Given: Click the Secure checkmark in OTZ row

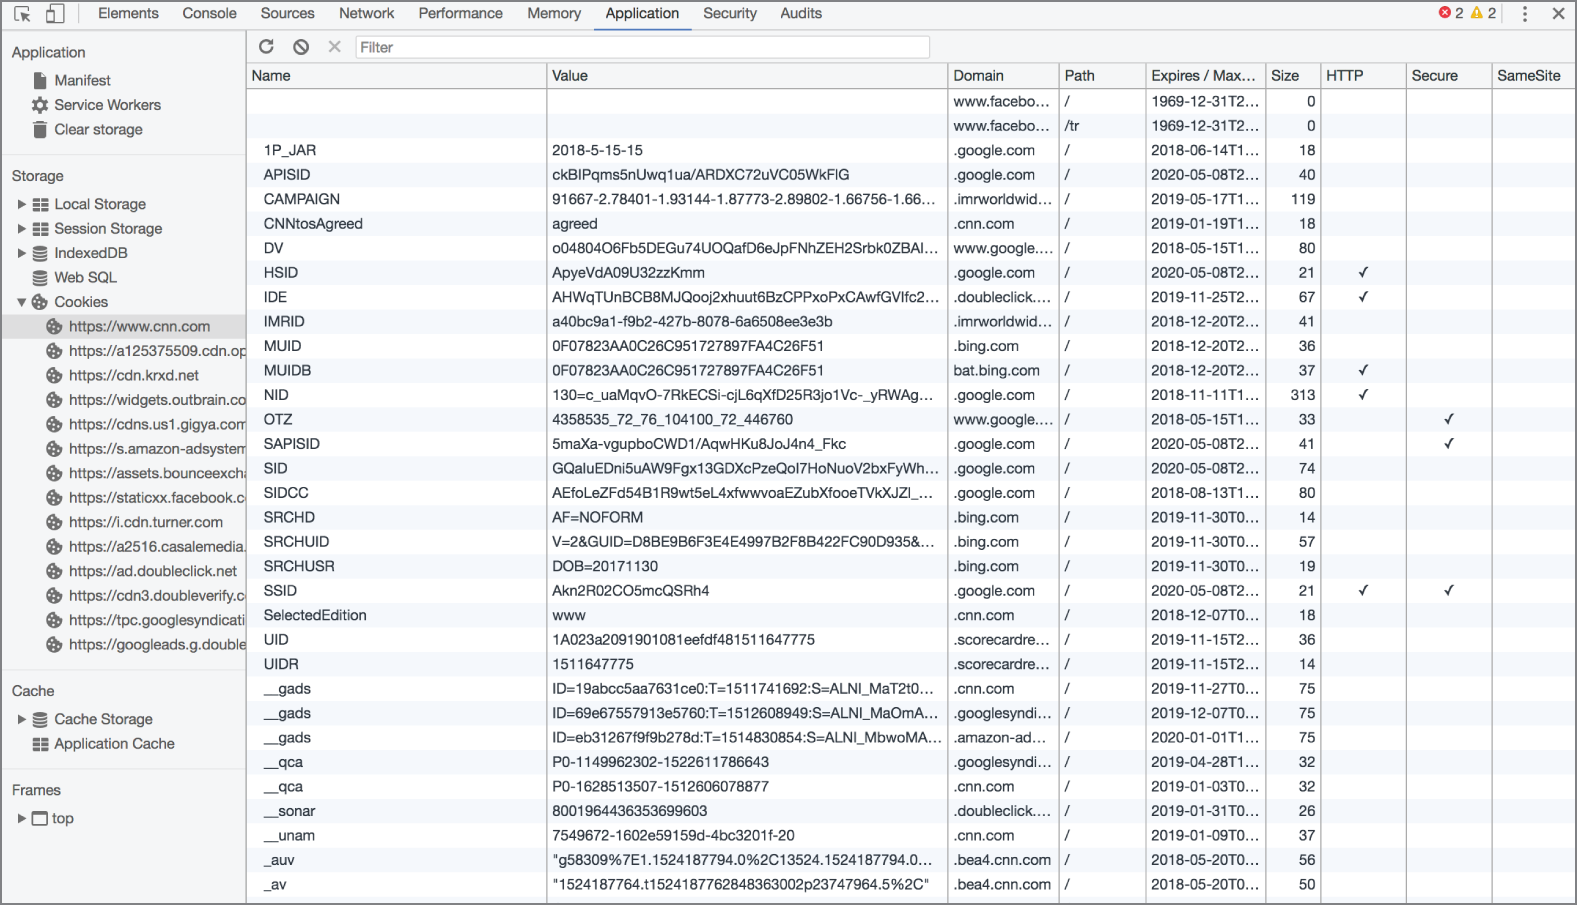Looking at the screenshot, I should click(x=1448, y=419).
